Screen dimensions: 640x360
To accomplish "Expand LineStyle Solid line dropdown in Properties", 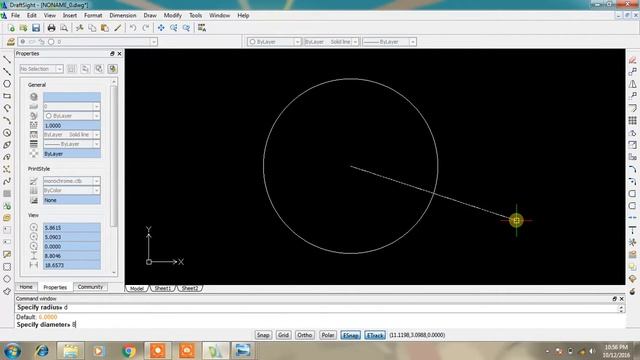I will coord(96,135).
